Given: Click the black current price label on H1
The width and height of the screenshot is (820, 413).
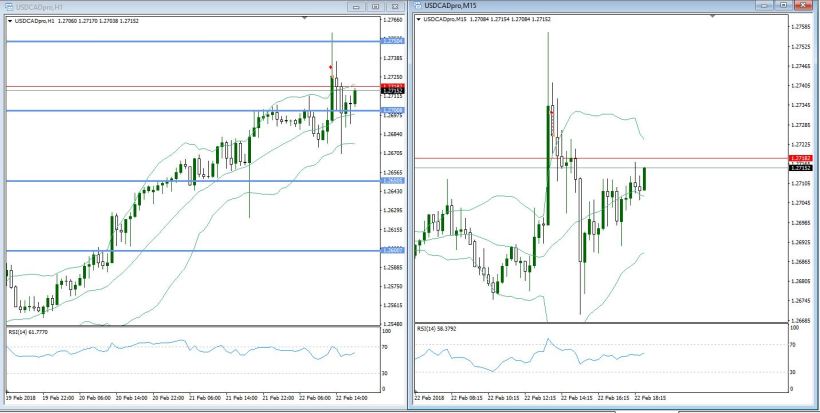Looking at the screenshot, I should [x=393, y=91].
